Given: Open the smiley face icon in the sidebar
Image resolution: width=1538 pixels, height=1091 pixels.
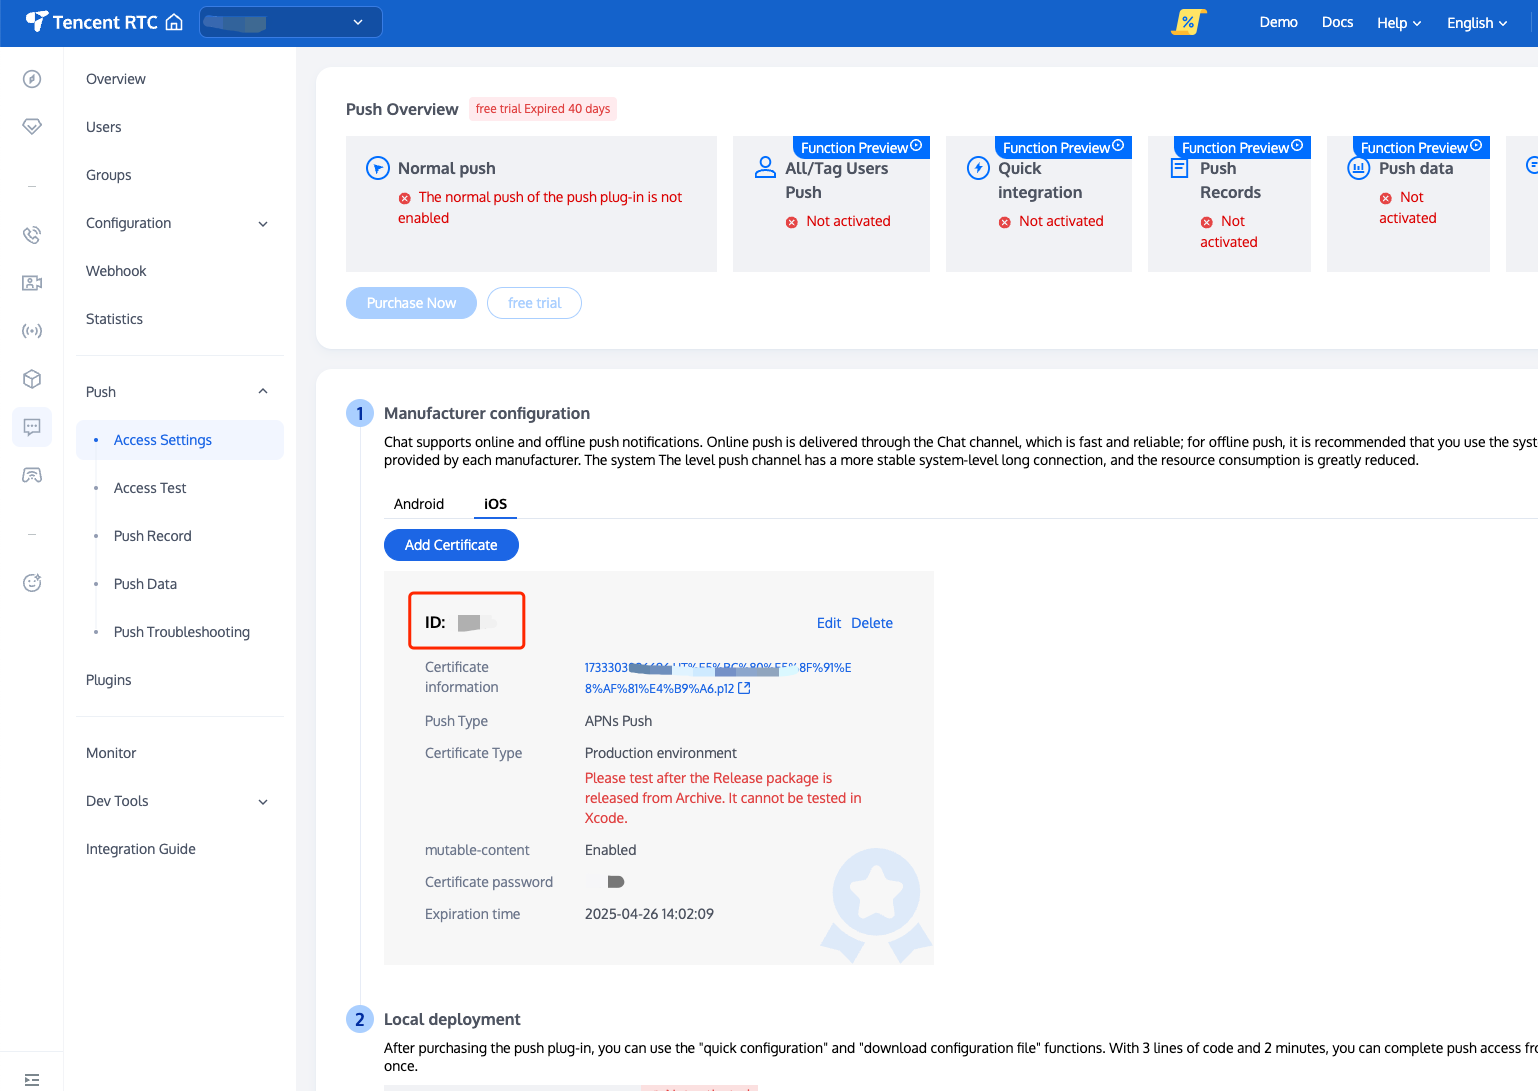Looking at the screenshot, I should pyautogui.click(x=31, y=582).
